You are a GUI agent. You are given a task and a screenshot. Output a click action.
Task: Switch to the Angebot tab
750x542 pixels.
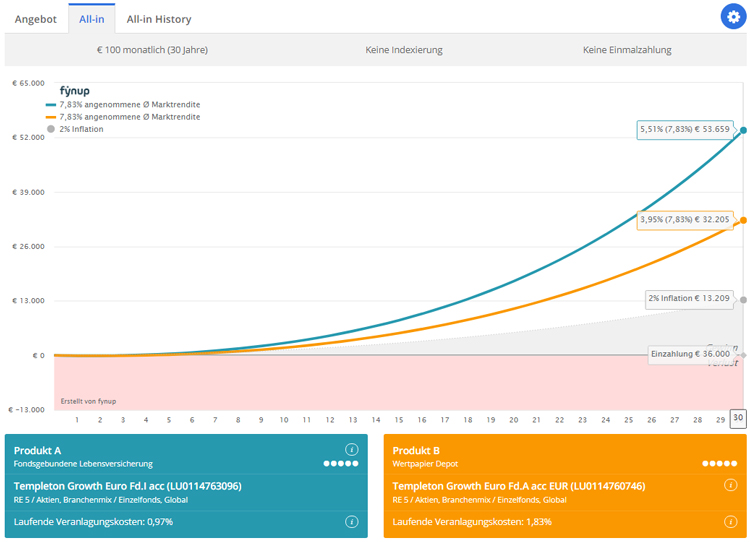36,19
